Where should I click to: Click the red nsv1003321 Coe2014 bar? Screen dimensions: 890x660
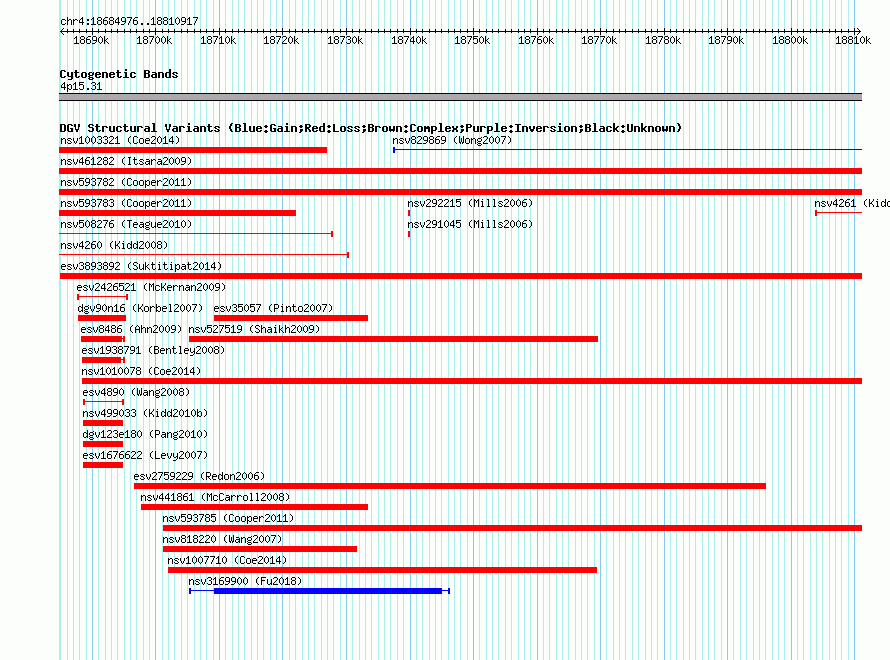[193, 150]
